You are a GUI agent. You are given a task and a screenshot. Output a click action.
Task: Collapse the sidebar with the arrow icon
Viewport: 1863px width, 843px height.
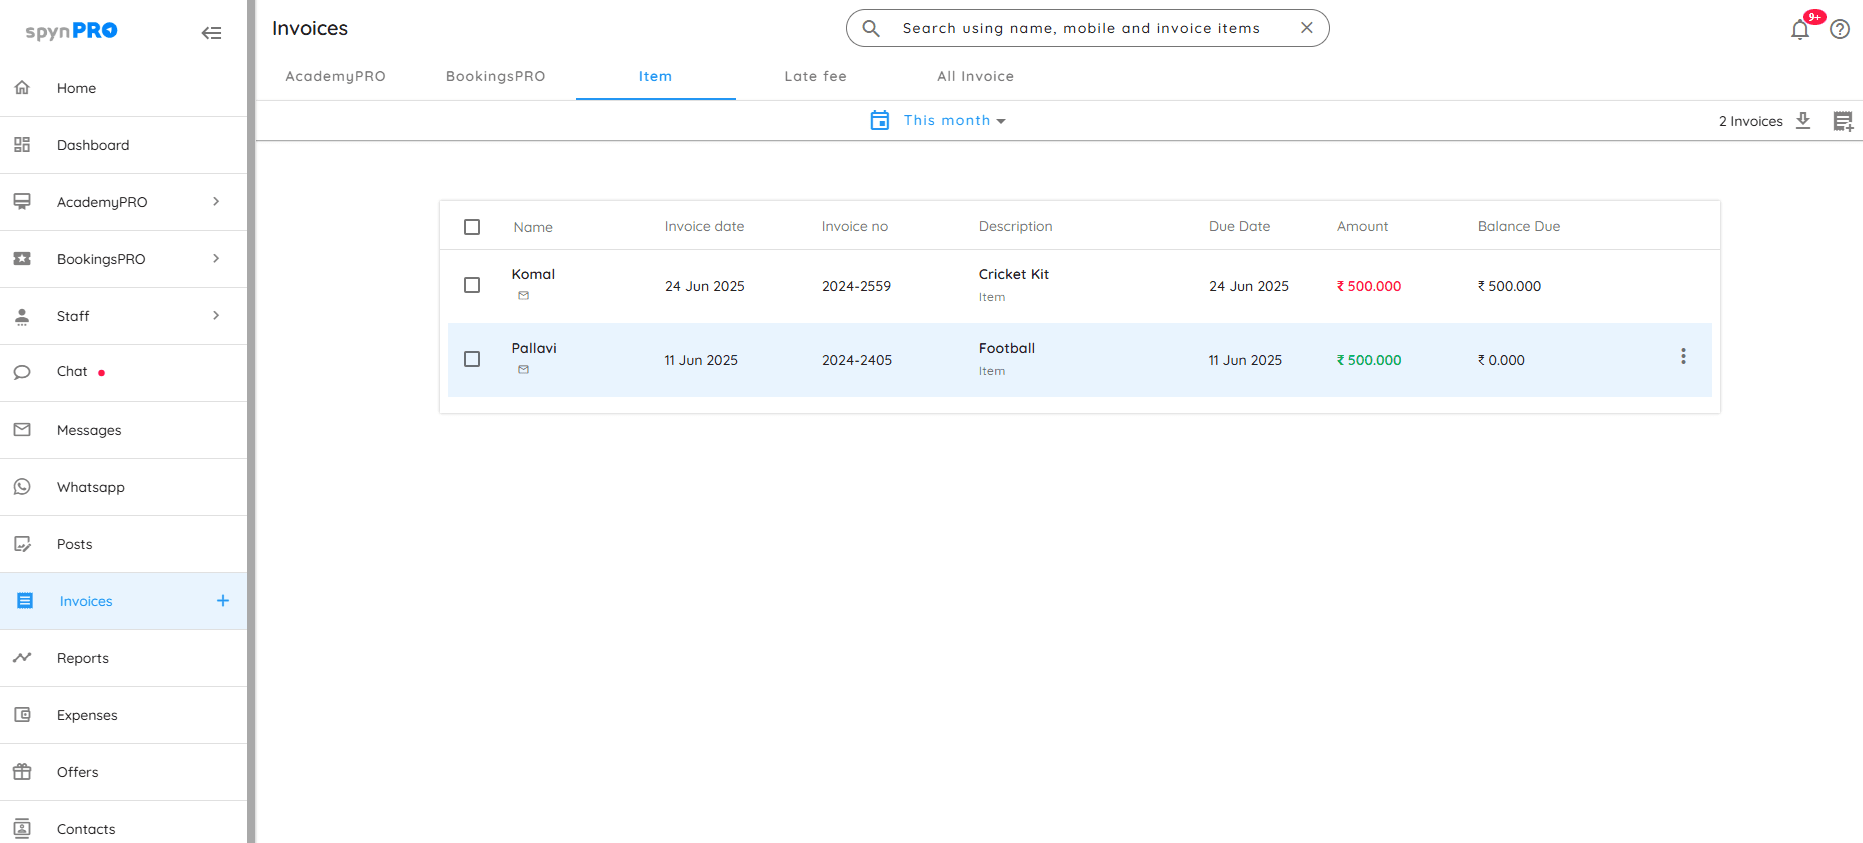pos(211,33)
